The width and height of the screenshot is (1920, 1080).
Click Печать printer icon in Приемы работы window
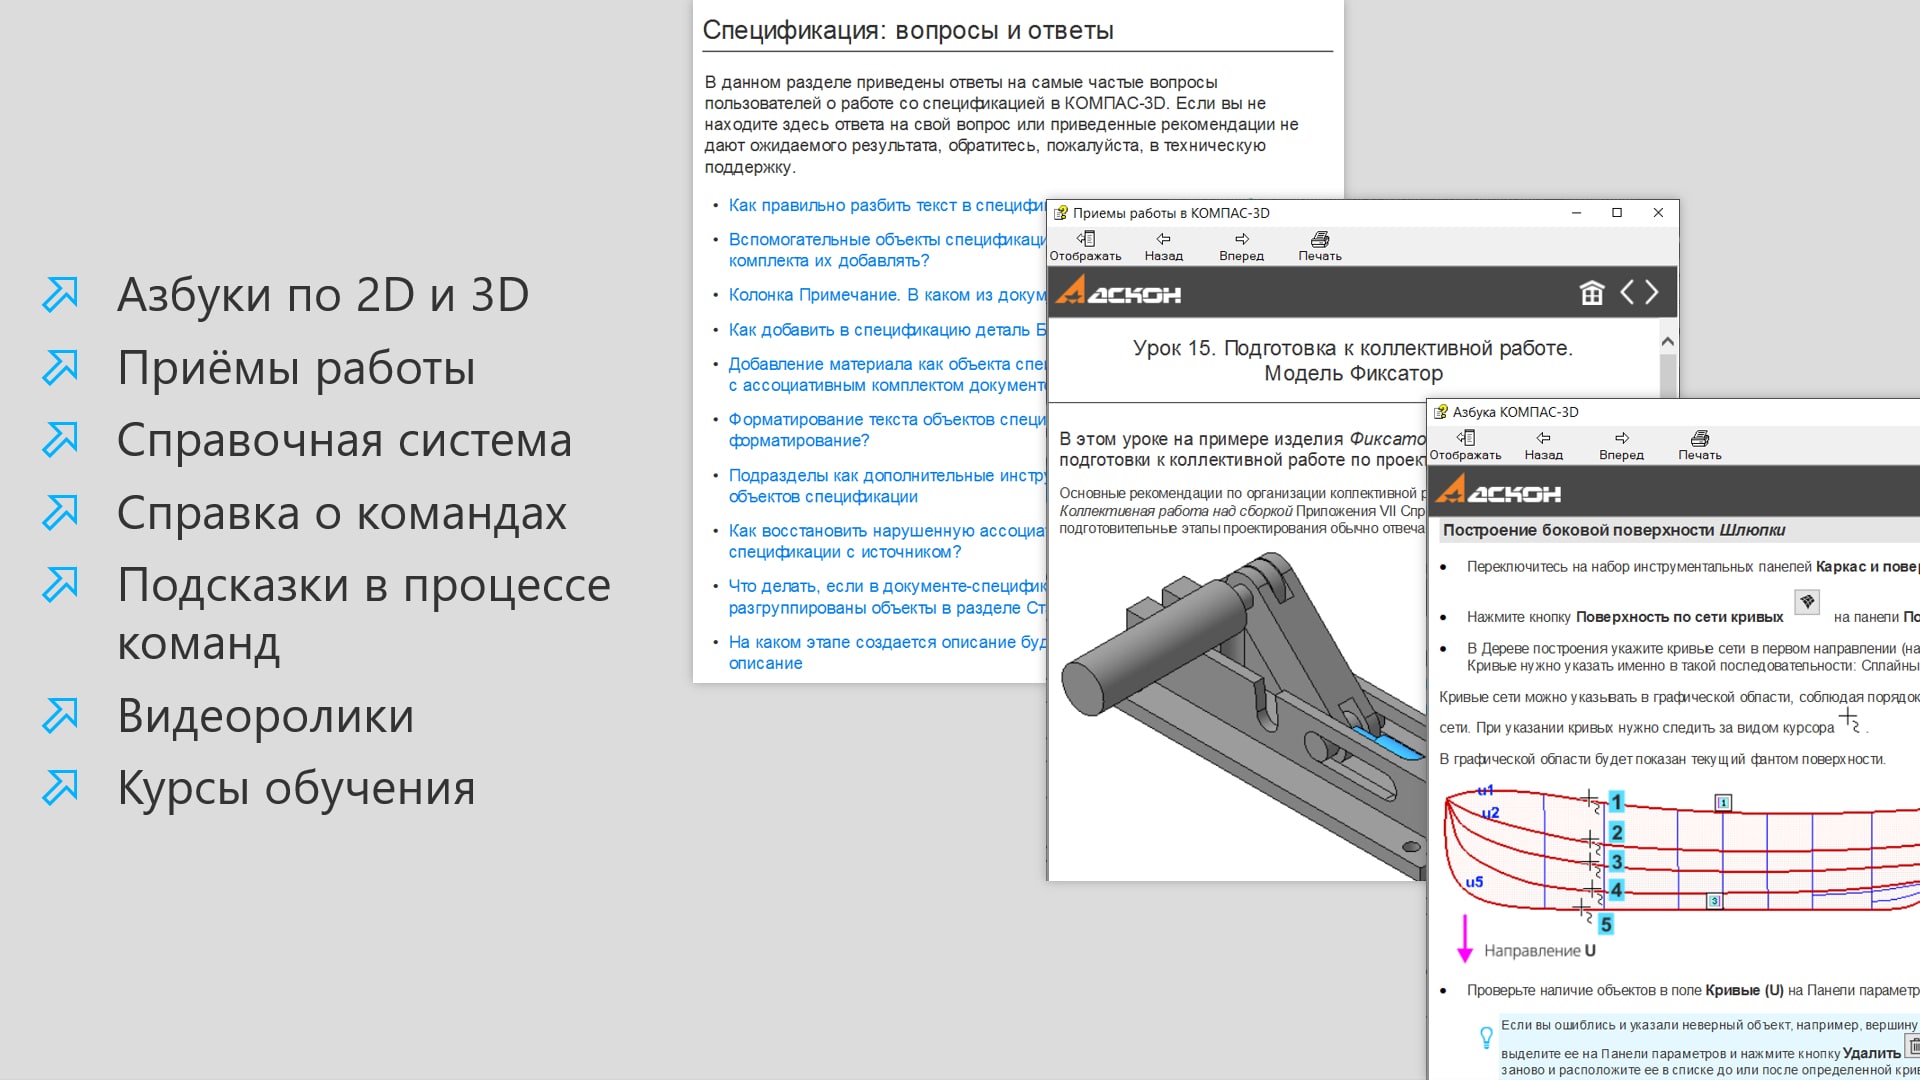(1320, 240)
